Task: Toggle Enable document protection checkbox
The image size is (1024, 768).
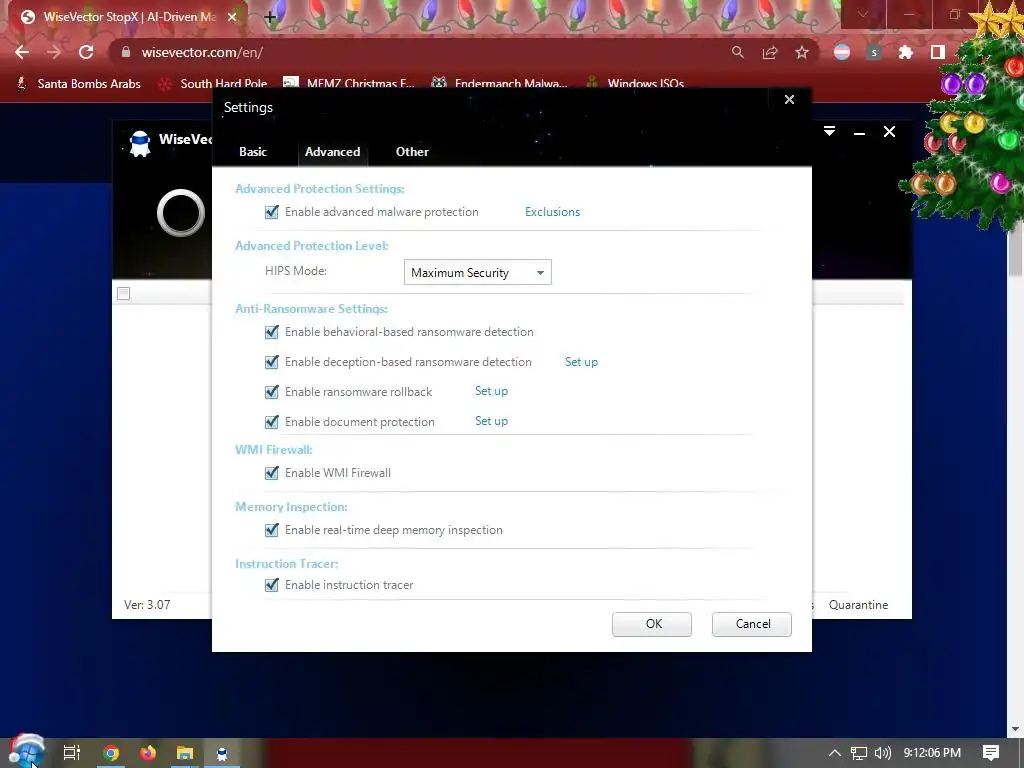Action: click(x=272, y=422)
